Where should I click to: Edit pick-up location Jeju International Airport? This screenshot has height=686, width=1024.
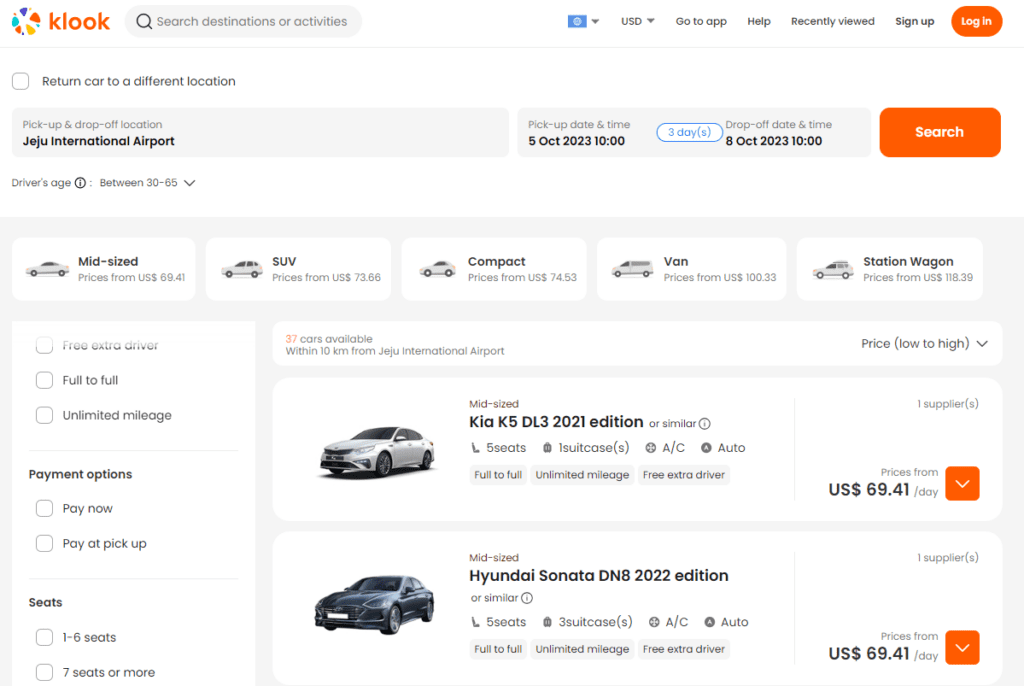pyautogui.click(x=260, y=133)
